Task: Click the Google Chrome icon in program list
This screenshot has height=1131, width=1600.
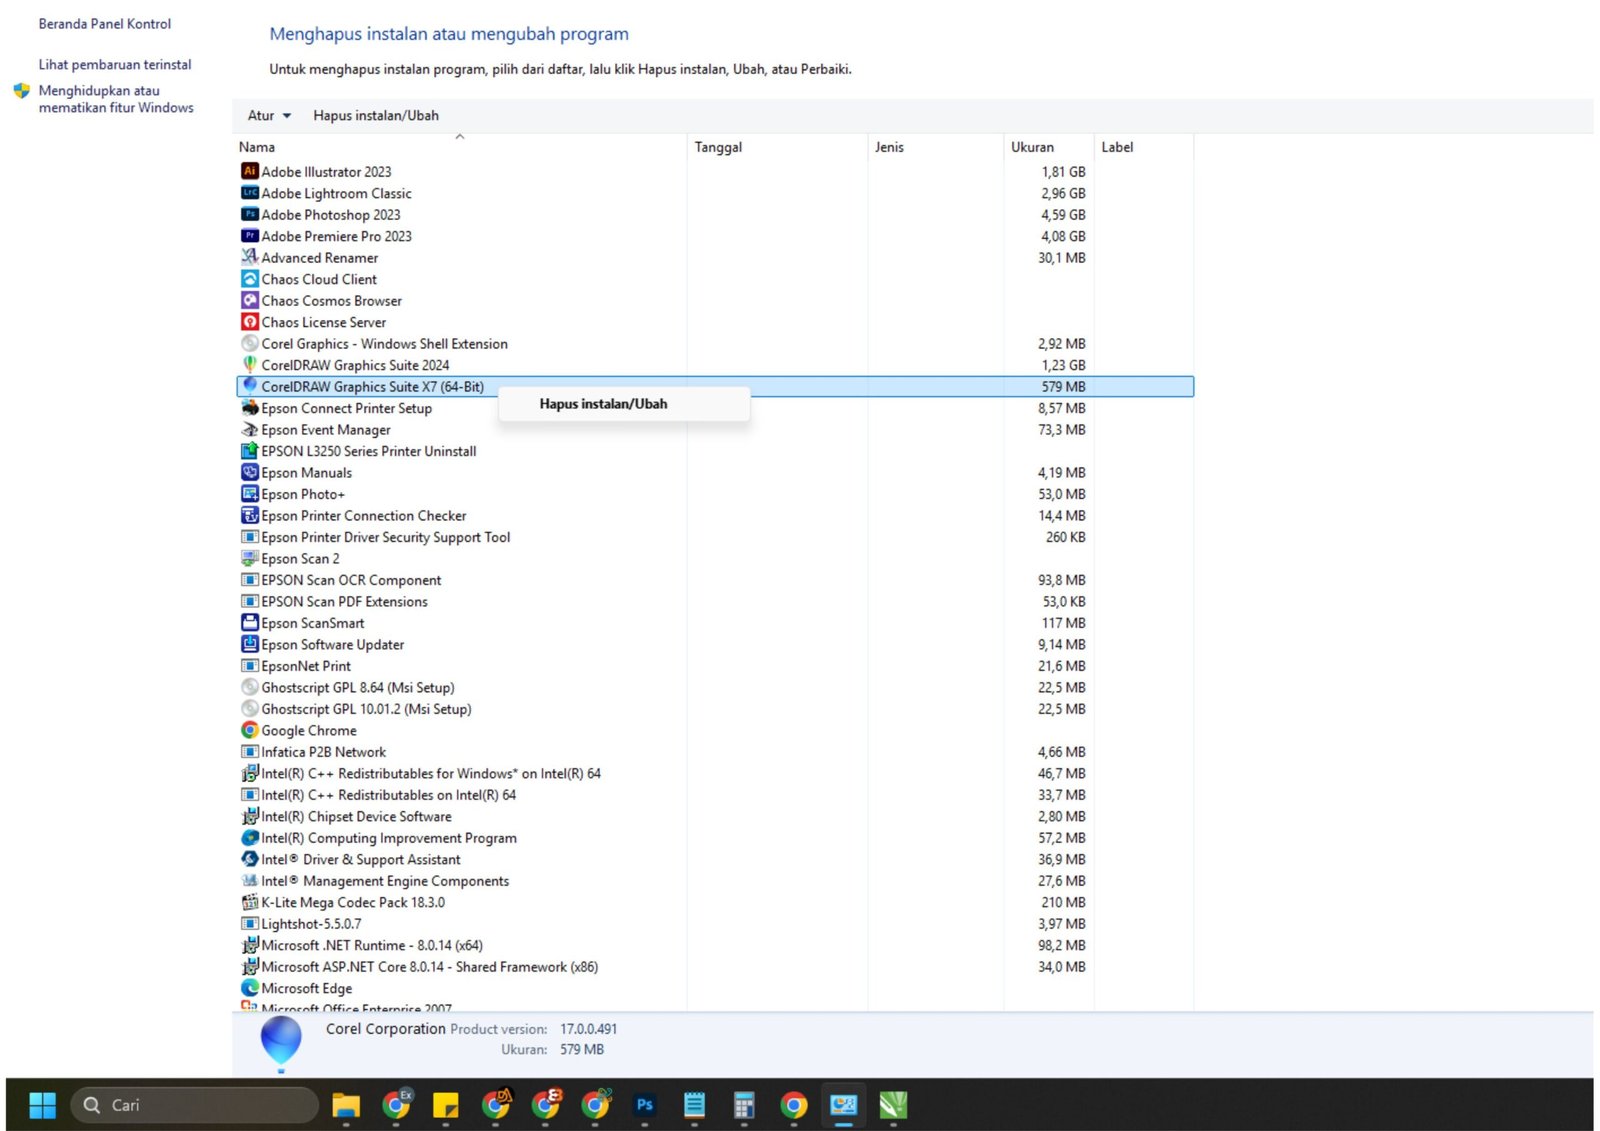Action: [x=249, y=730]
